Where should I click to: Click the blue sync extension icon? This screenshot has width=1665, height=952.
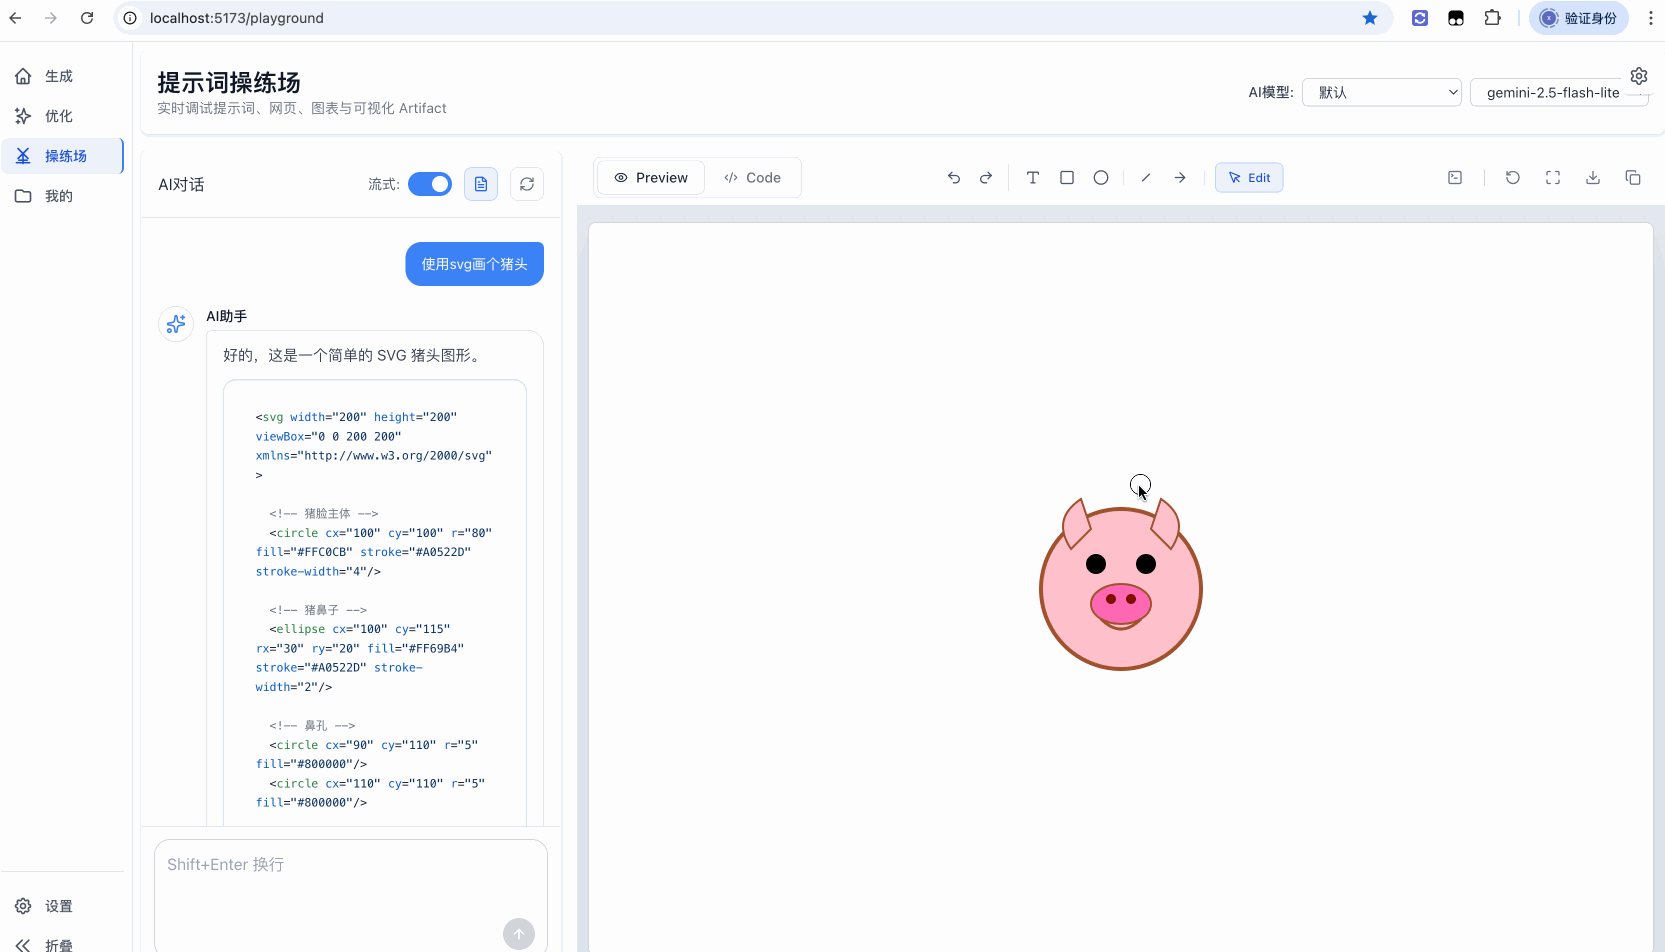point(1420,18)
